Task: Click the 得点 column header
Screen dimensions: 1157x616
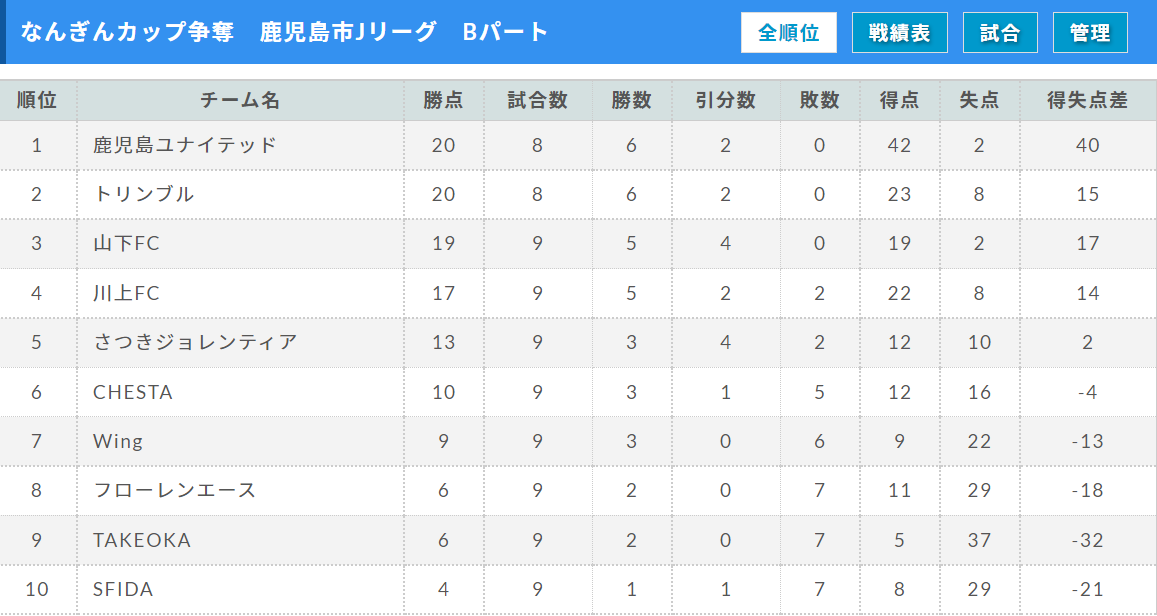Action: (899, 100)
